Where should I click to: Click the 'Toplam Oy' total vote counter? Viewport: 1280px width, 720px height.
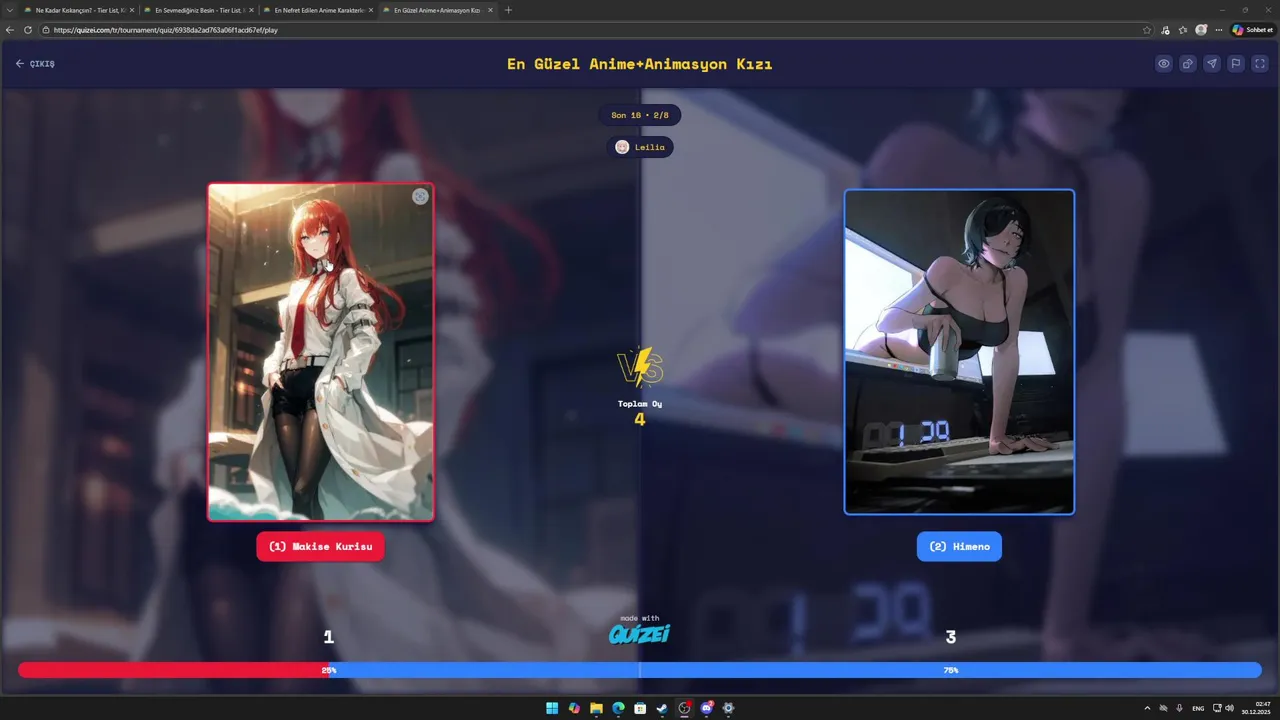tap(640, 411)
